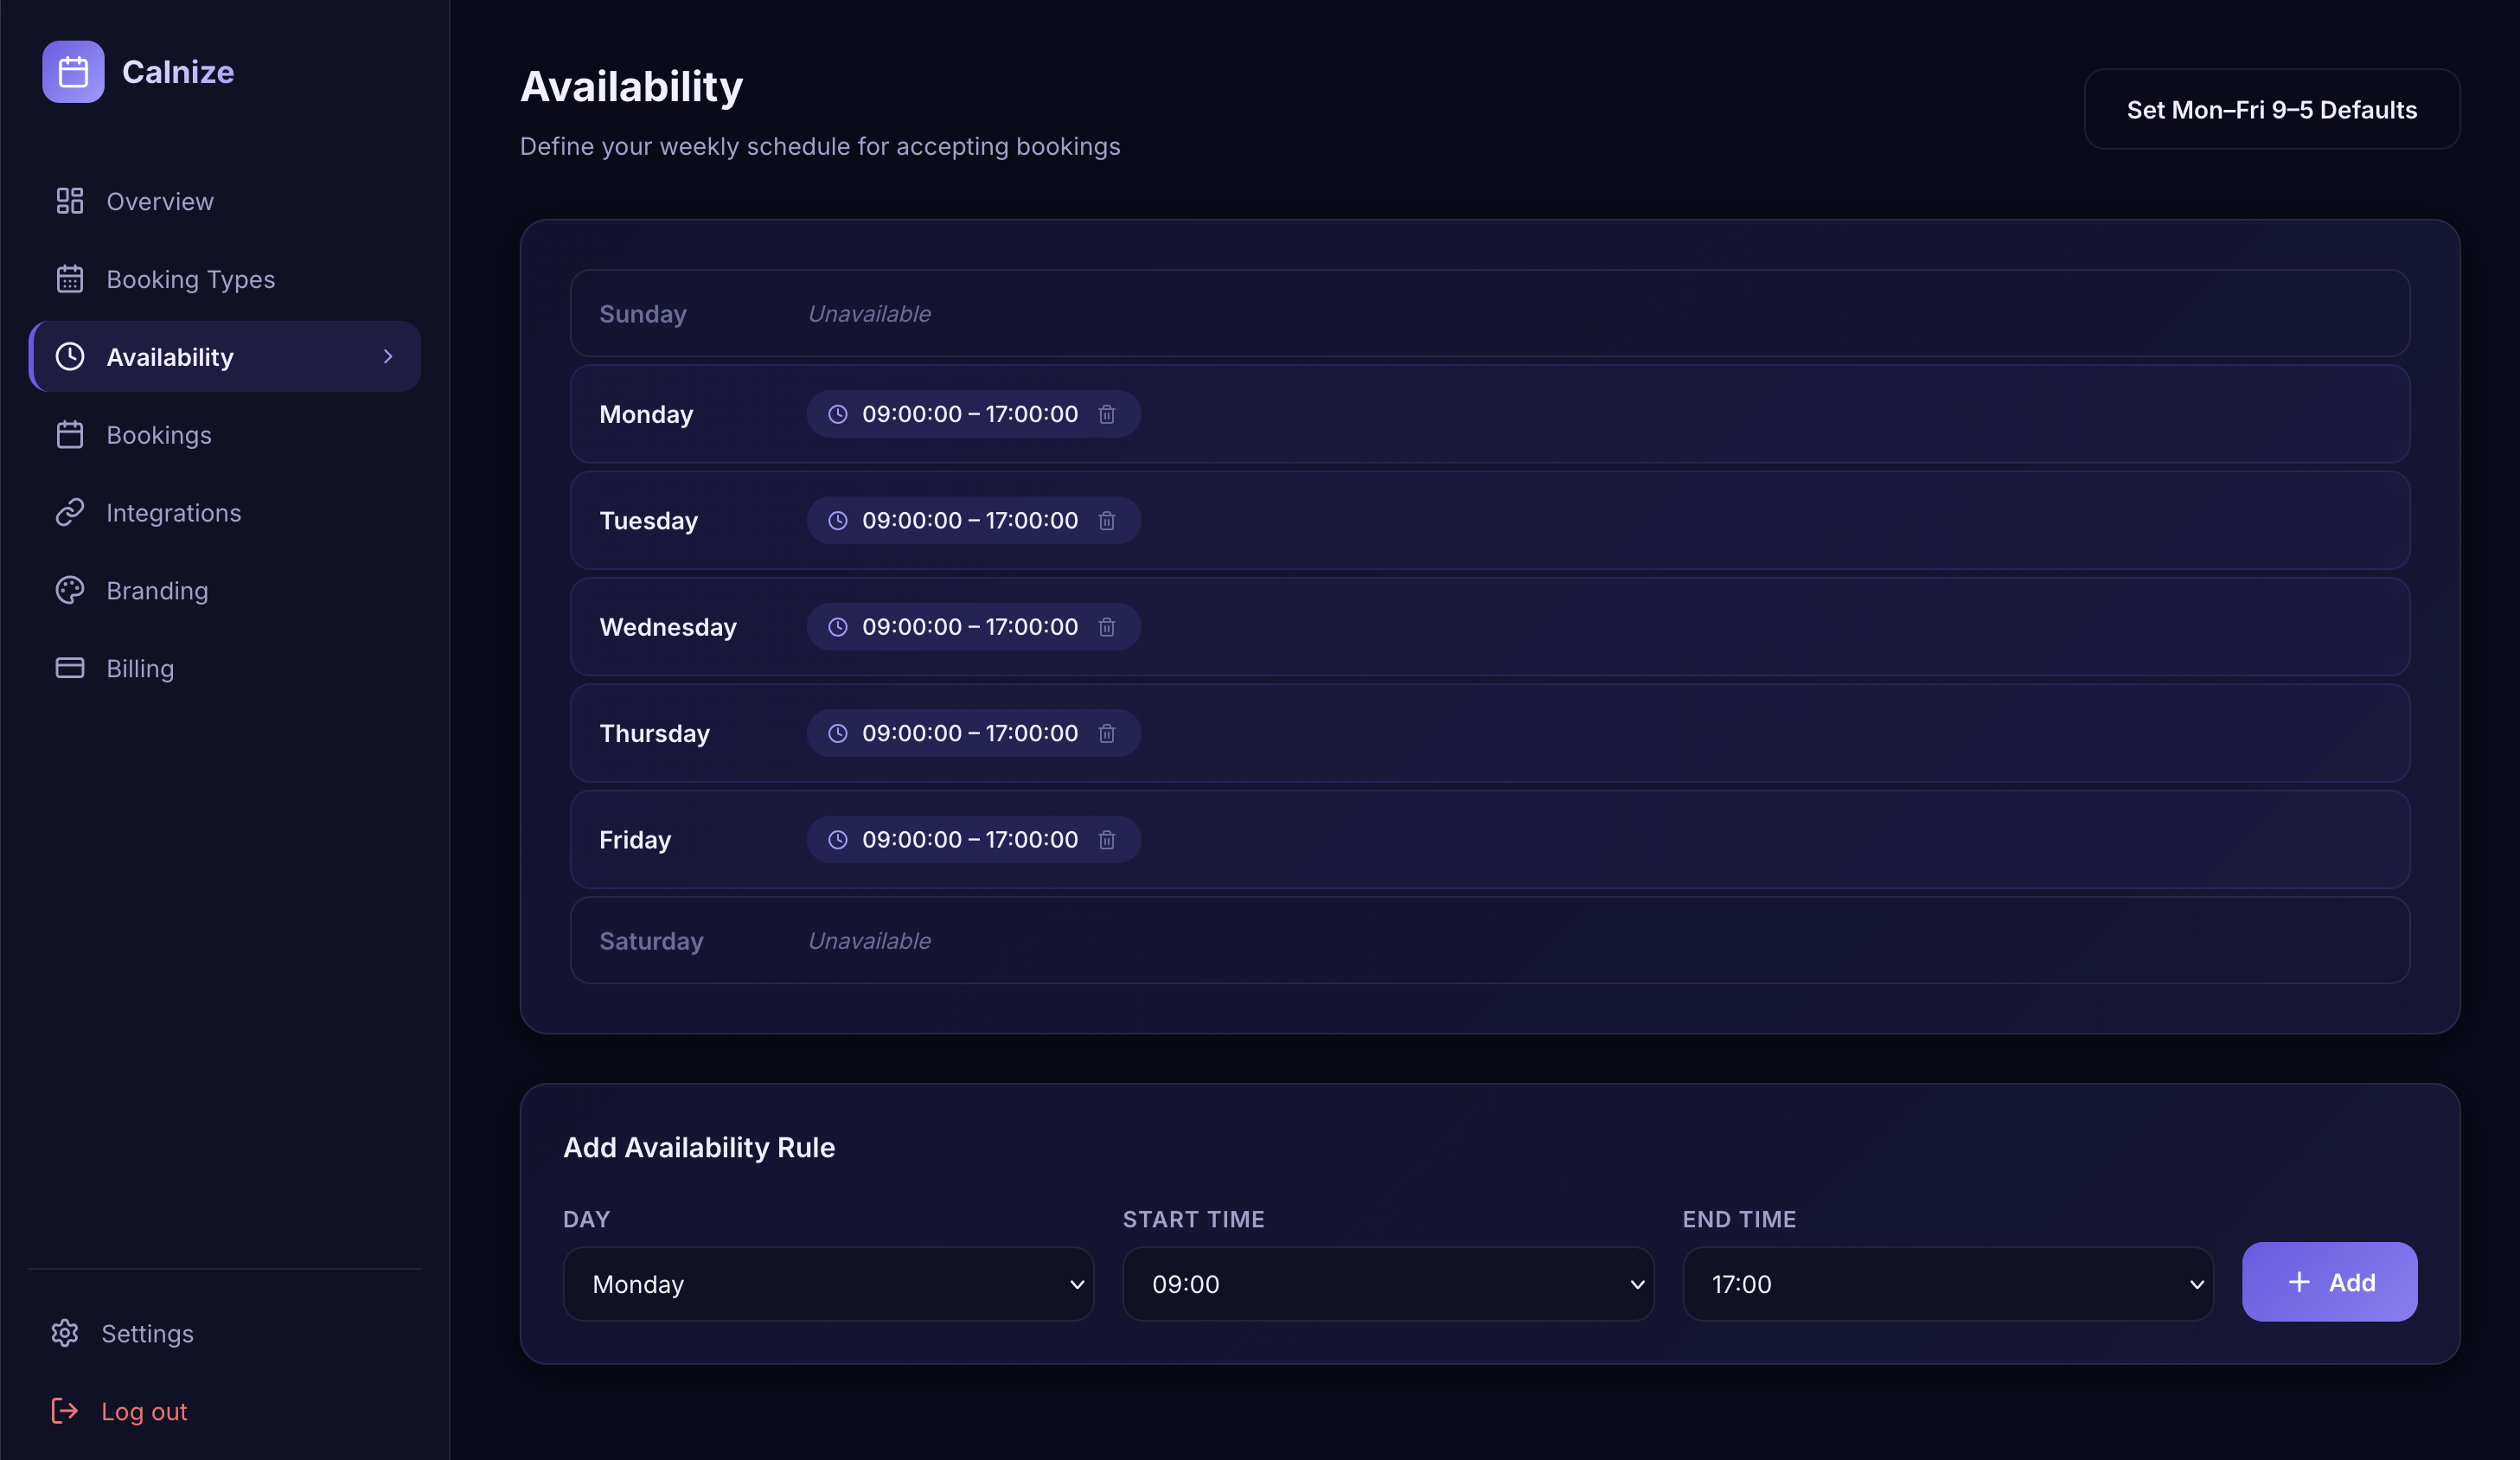Viewport: 2520px width, 1460px height.
Task: Delete Friday's 09:00–17:00 time range
Action: [x=1107, y=839]
